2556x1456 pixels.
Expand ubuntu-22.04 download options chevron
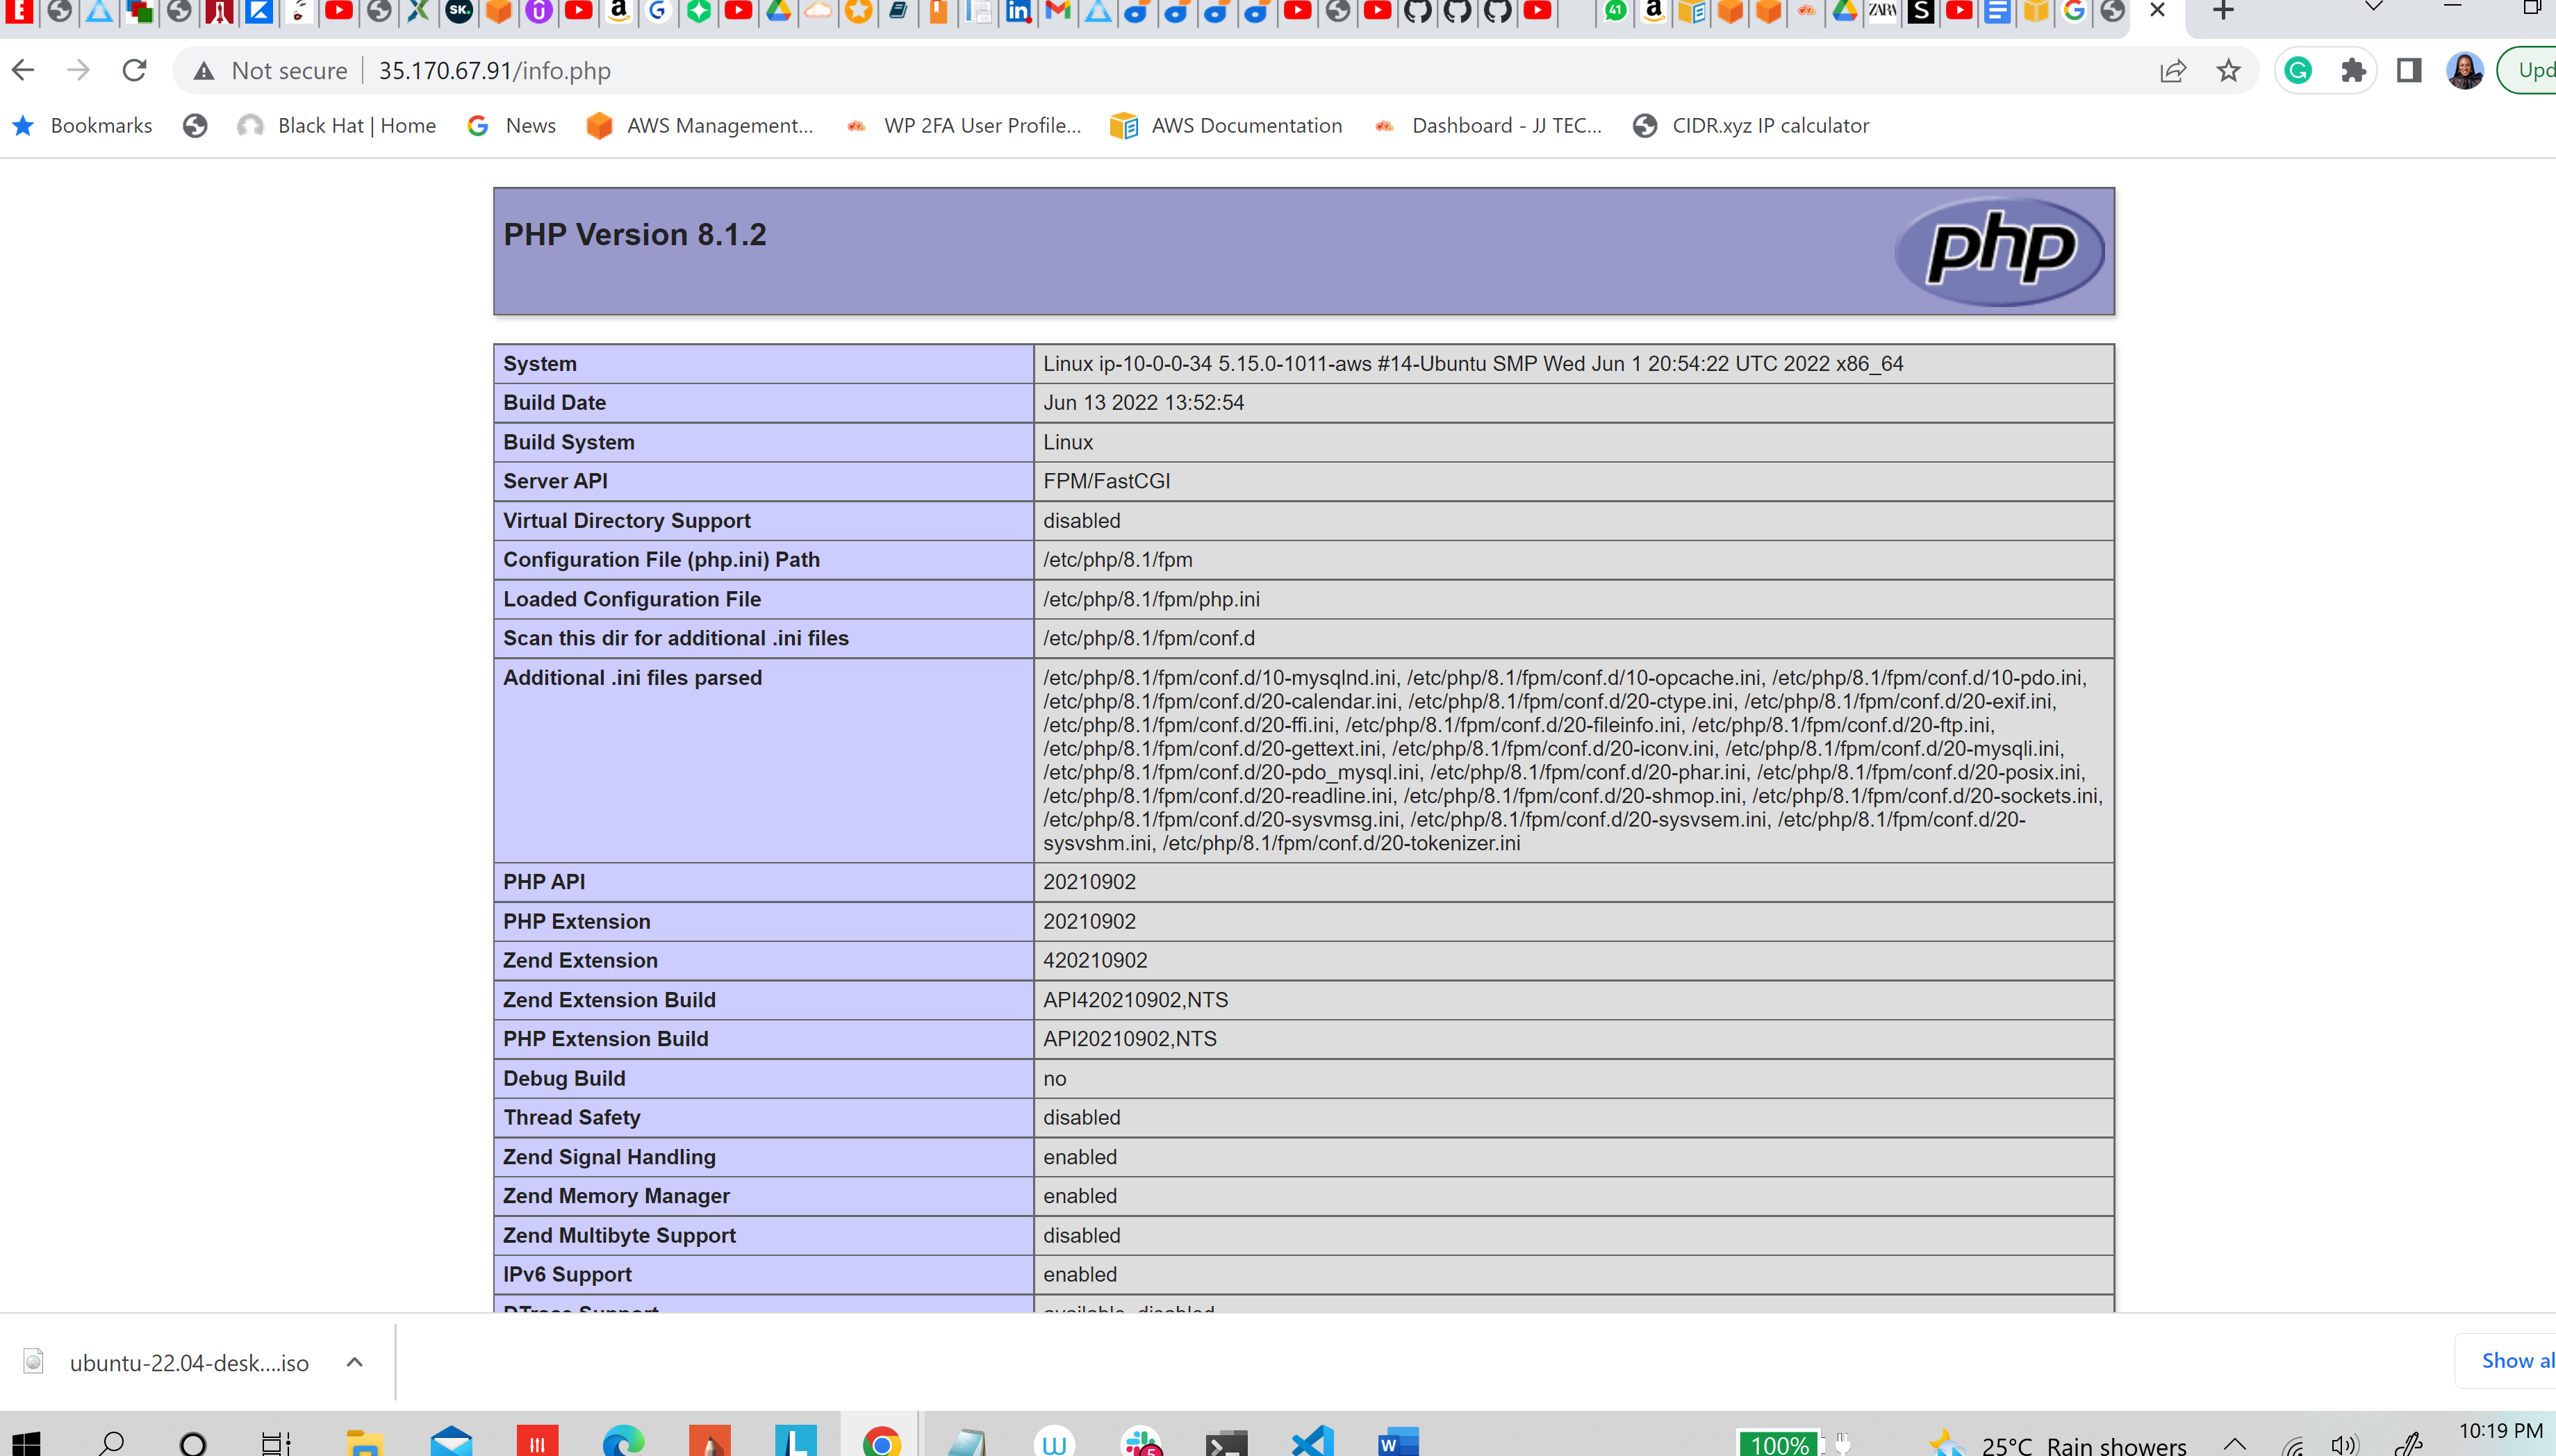[354, 1362]
